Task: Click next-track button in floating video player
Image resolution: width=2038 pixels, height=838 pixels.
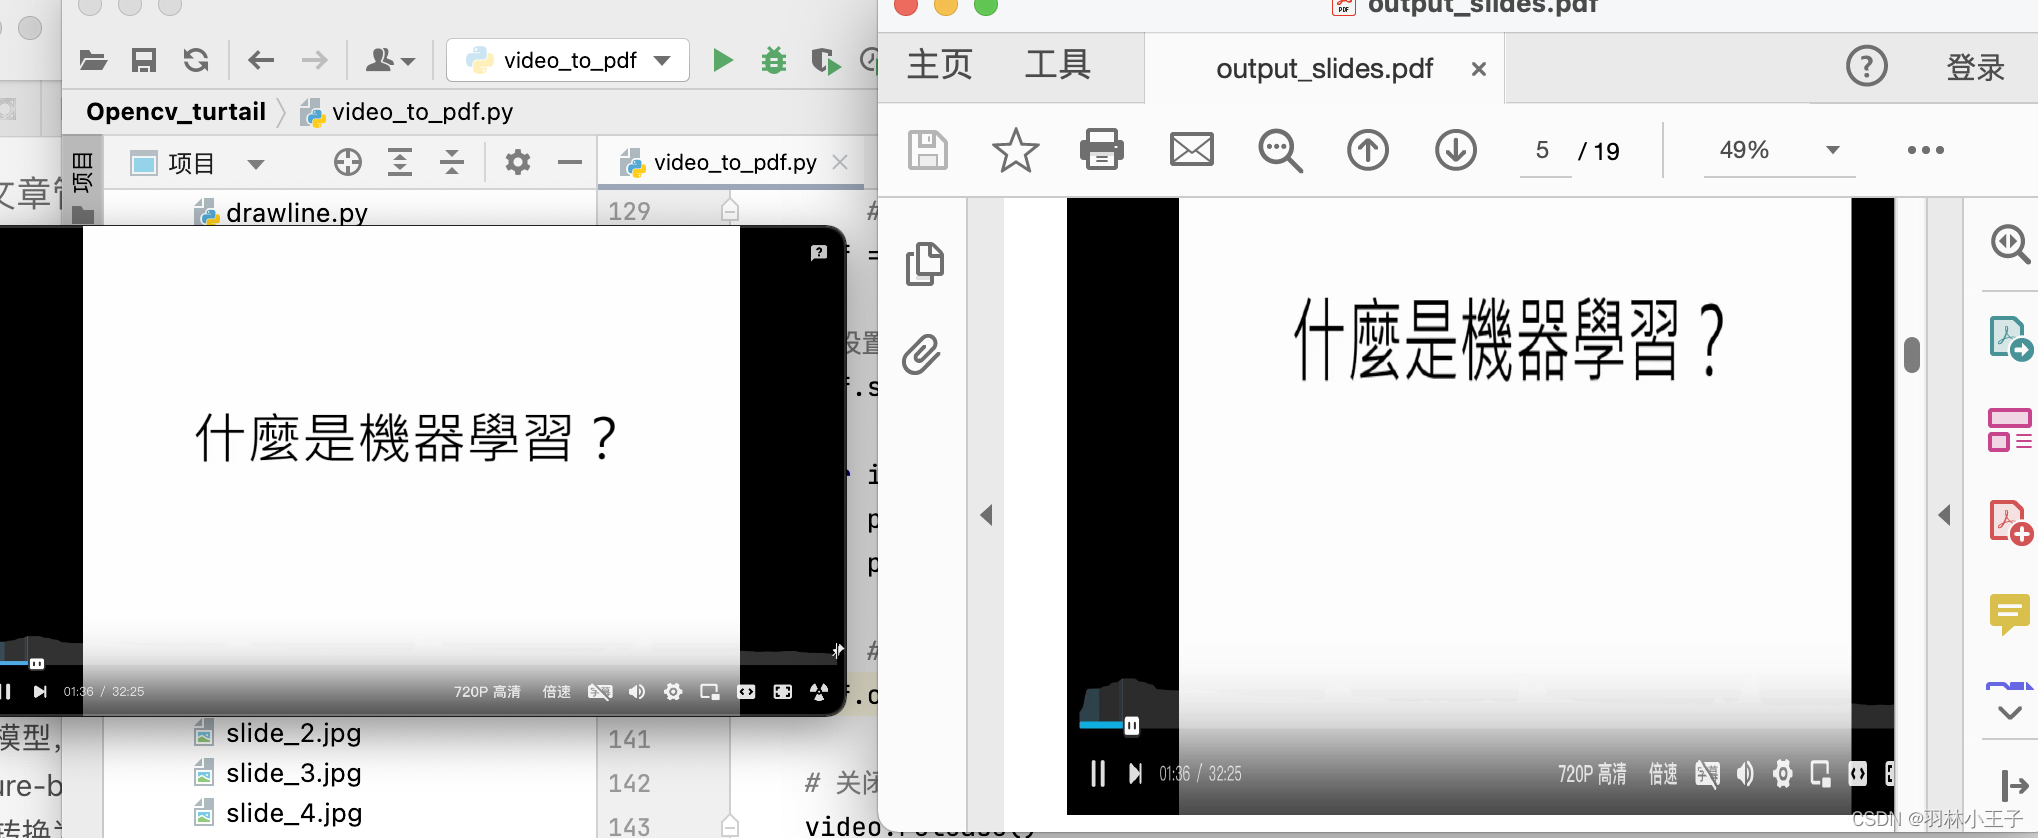Action: click(x=40, y=691)
